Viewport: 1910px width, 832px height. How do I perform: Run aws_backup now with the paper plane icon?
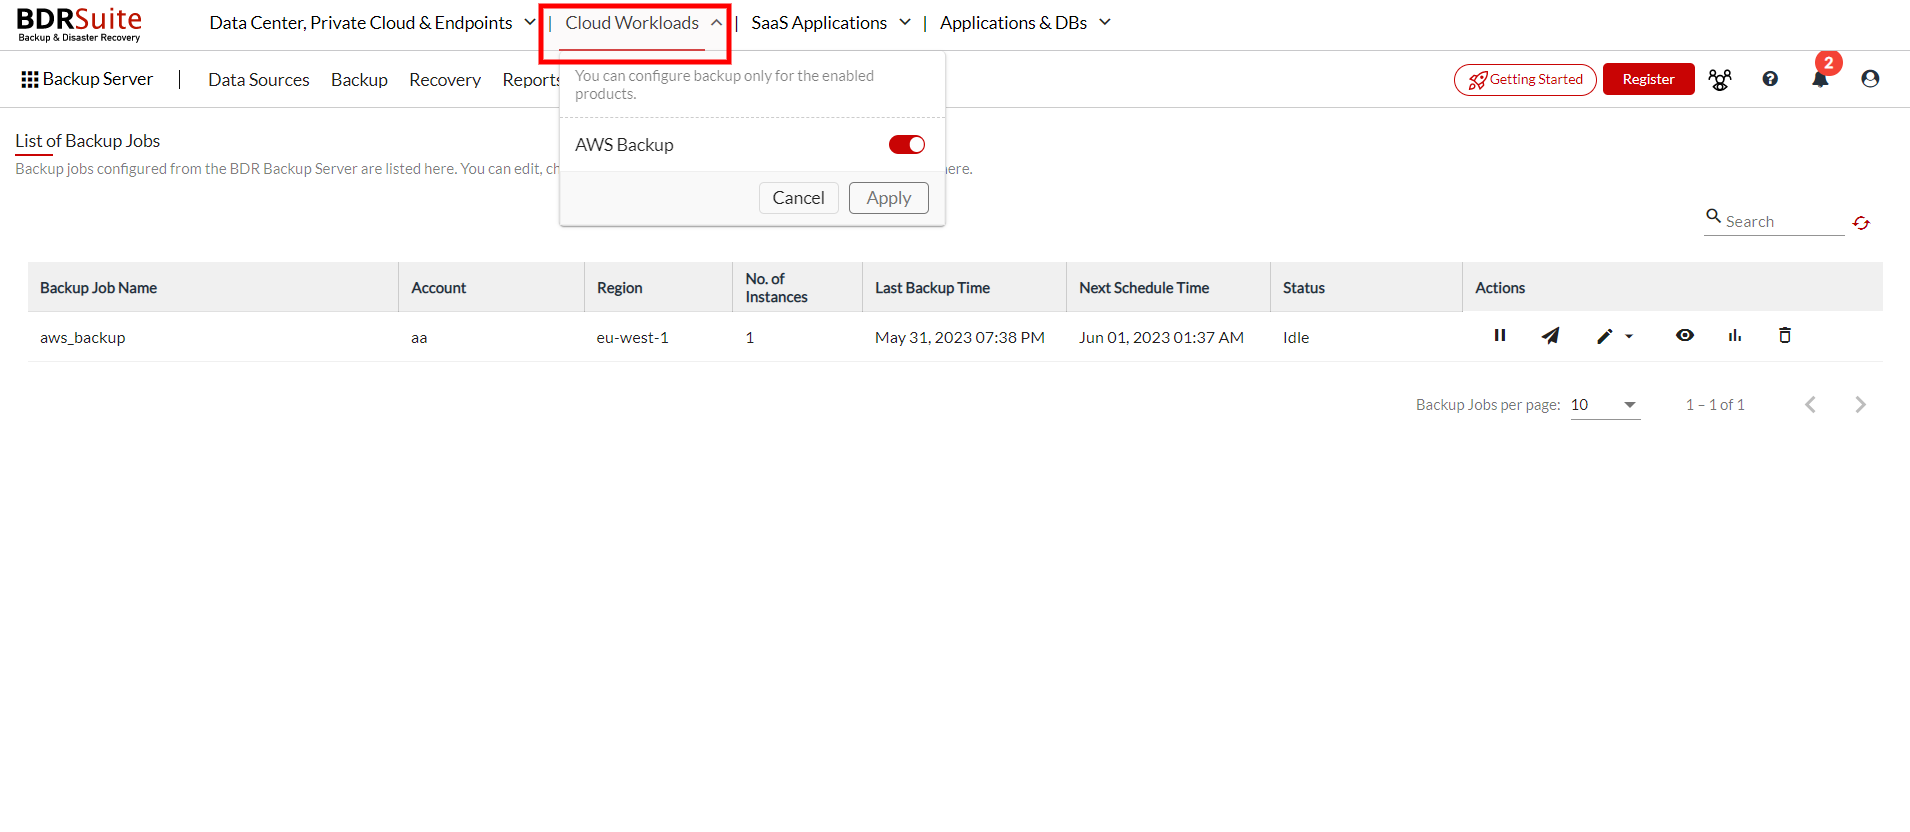tap(1550, 336)
